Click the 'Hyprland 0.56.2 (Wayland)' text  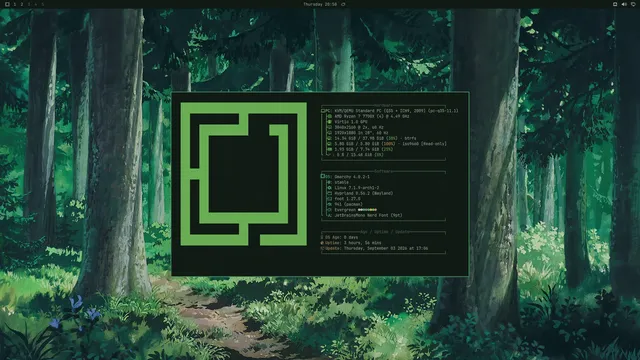click(x=364, y=193)
